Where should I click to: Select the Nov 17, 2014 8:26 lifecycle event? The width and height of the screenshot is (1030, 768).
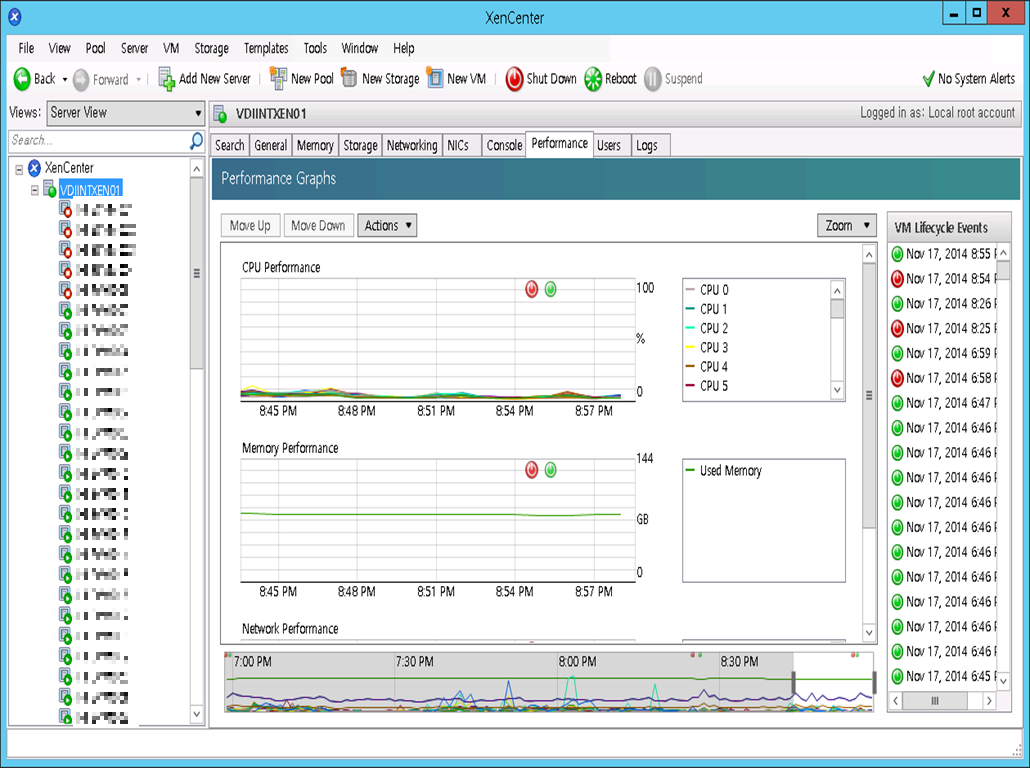(x=943, y=304)
